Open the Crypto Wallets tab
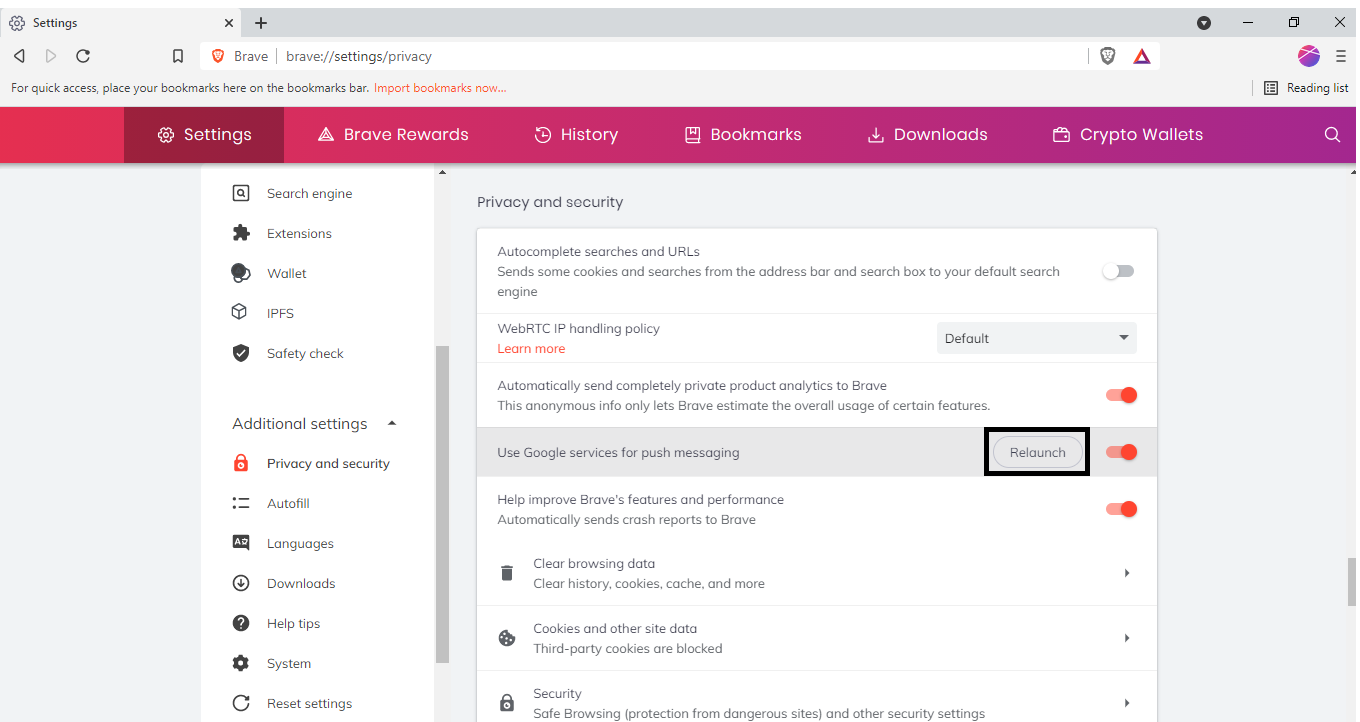The width and height of the screenshot is (1360, 722). (1128, 135)
